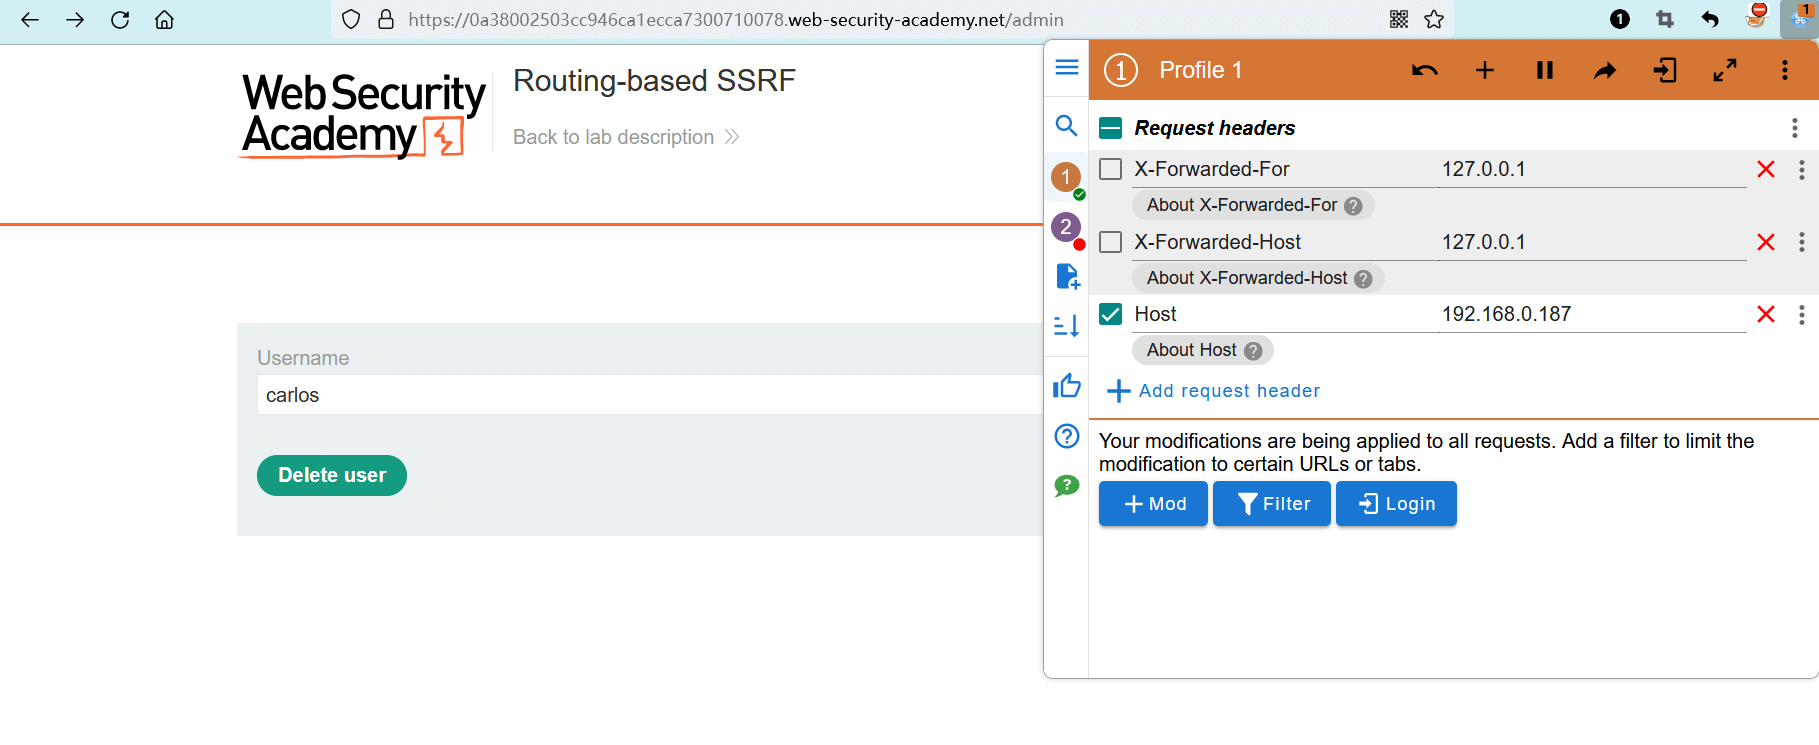Click the undo icon in the ModHeader toolbar
Viewport: 1819px width, 745px height.
pos(1424,70)
